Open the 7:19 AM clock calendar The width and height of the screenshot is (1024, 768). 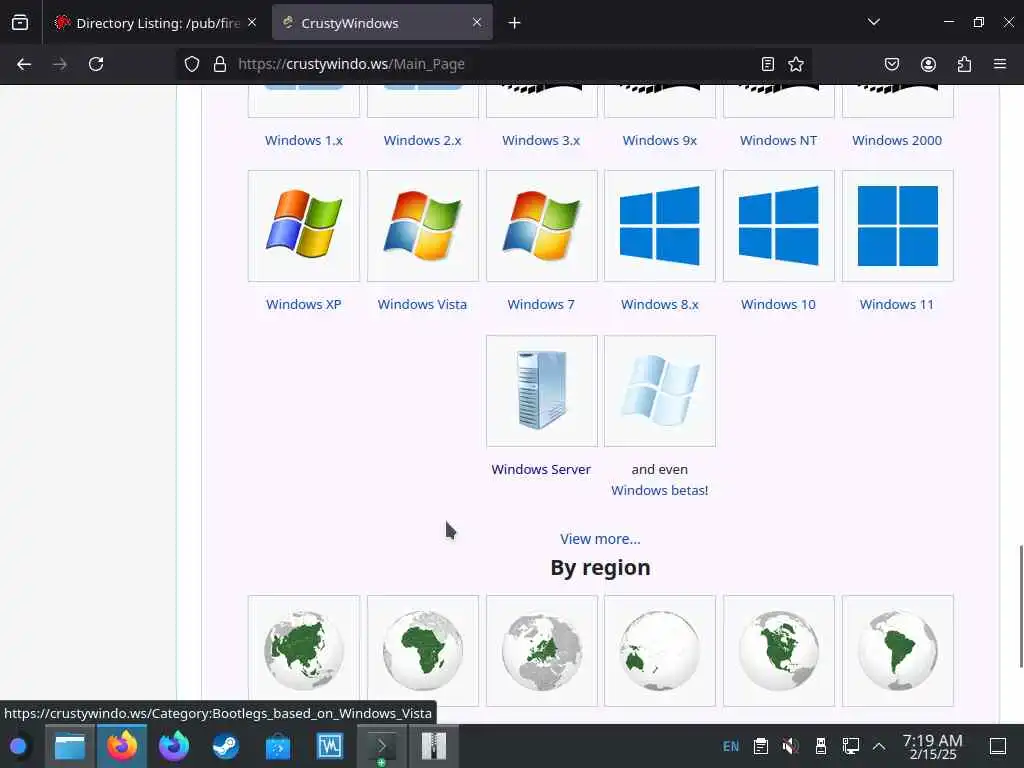pos(933,746)
